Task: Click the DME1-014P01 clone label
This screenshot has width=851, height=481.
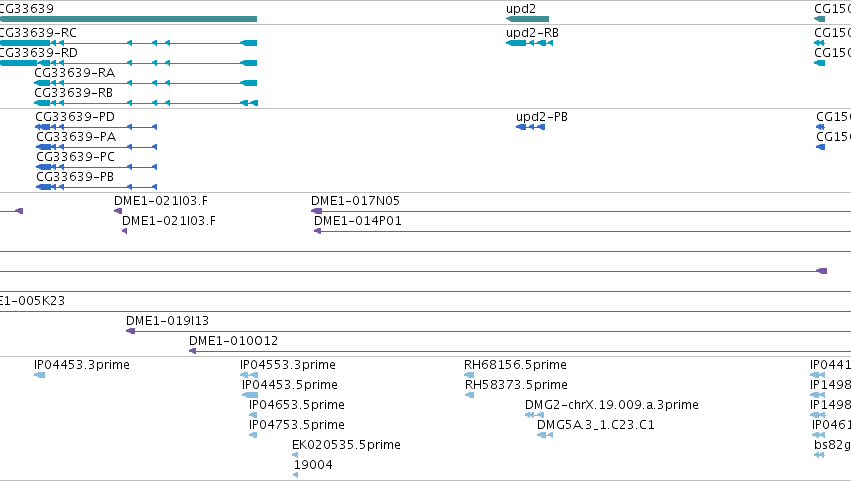Action: (358, 221)
